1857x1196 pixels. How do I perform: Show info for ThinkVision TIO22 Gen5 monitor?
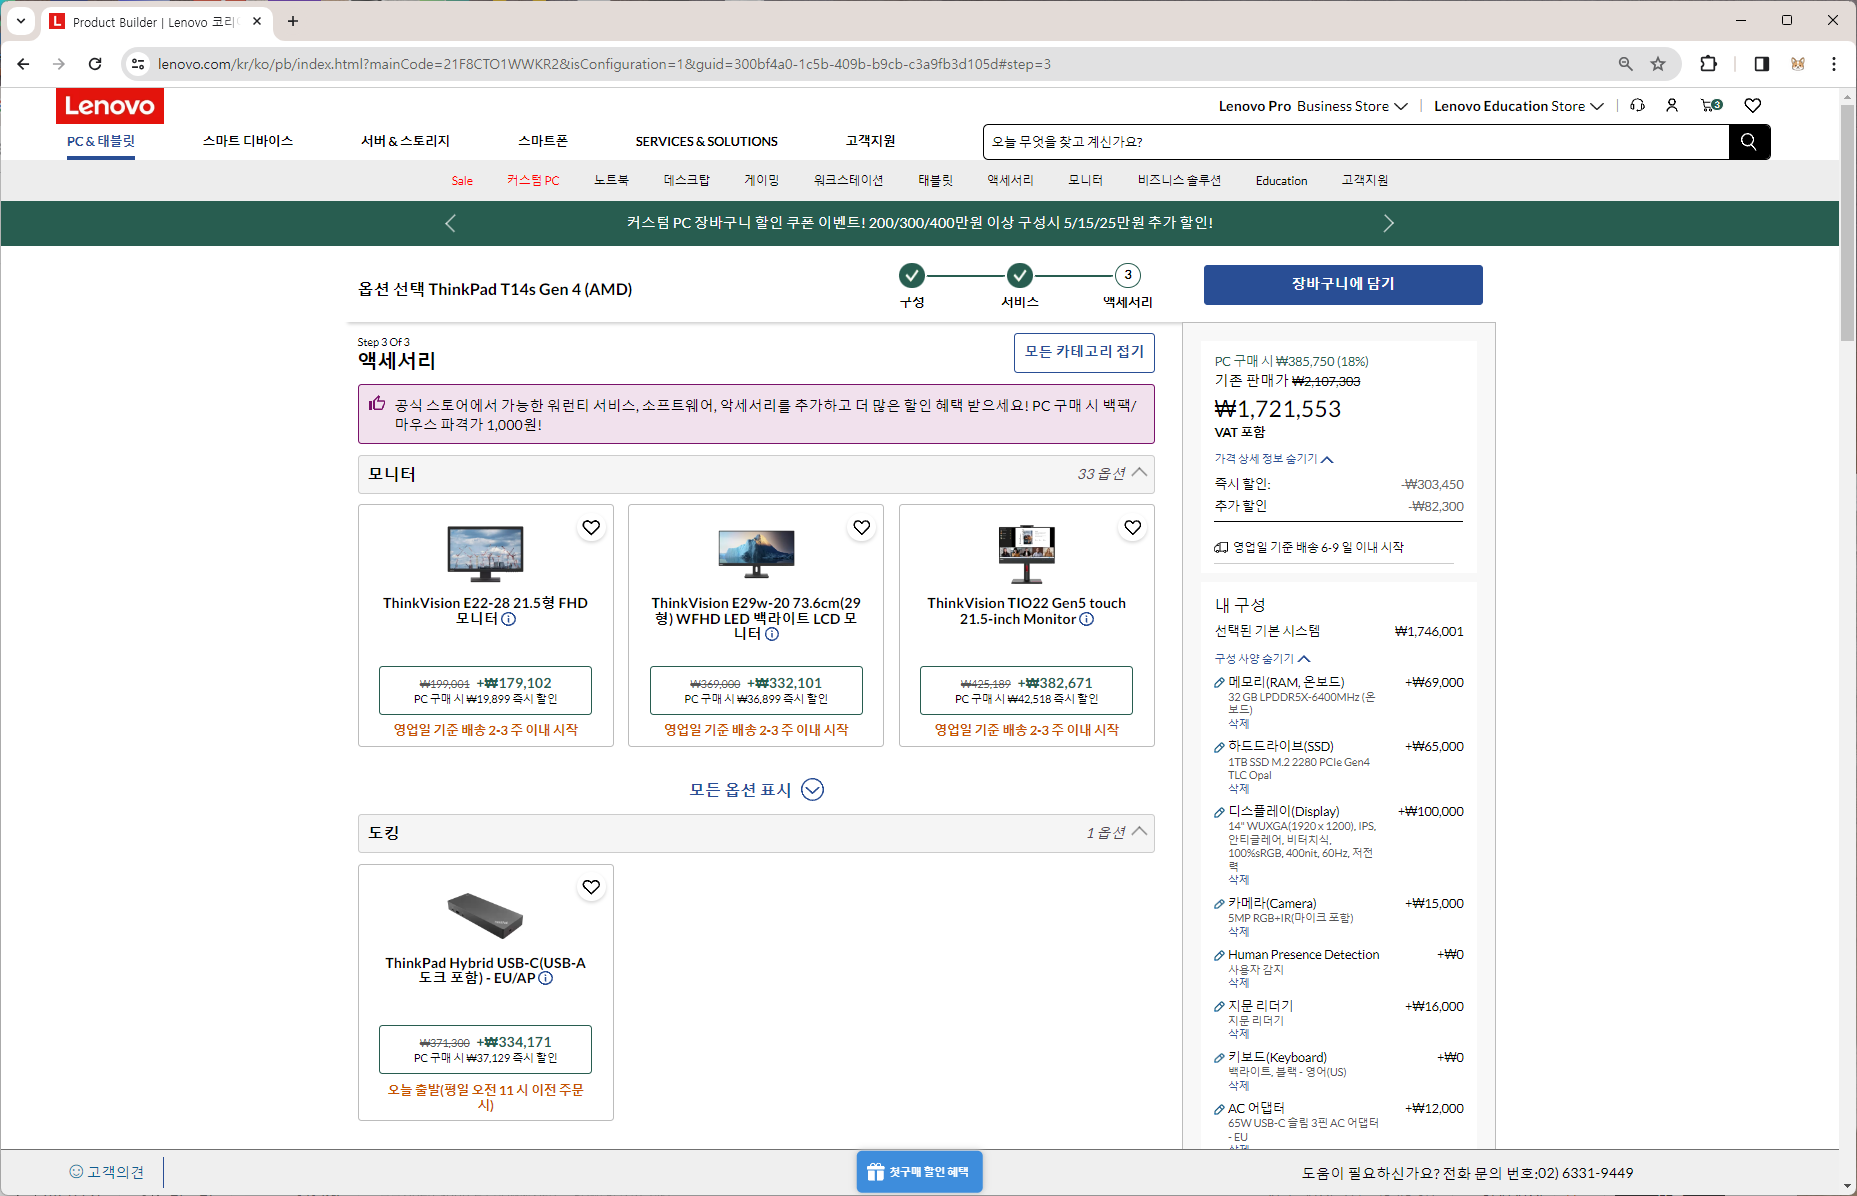coord(1087,619)
